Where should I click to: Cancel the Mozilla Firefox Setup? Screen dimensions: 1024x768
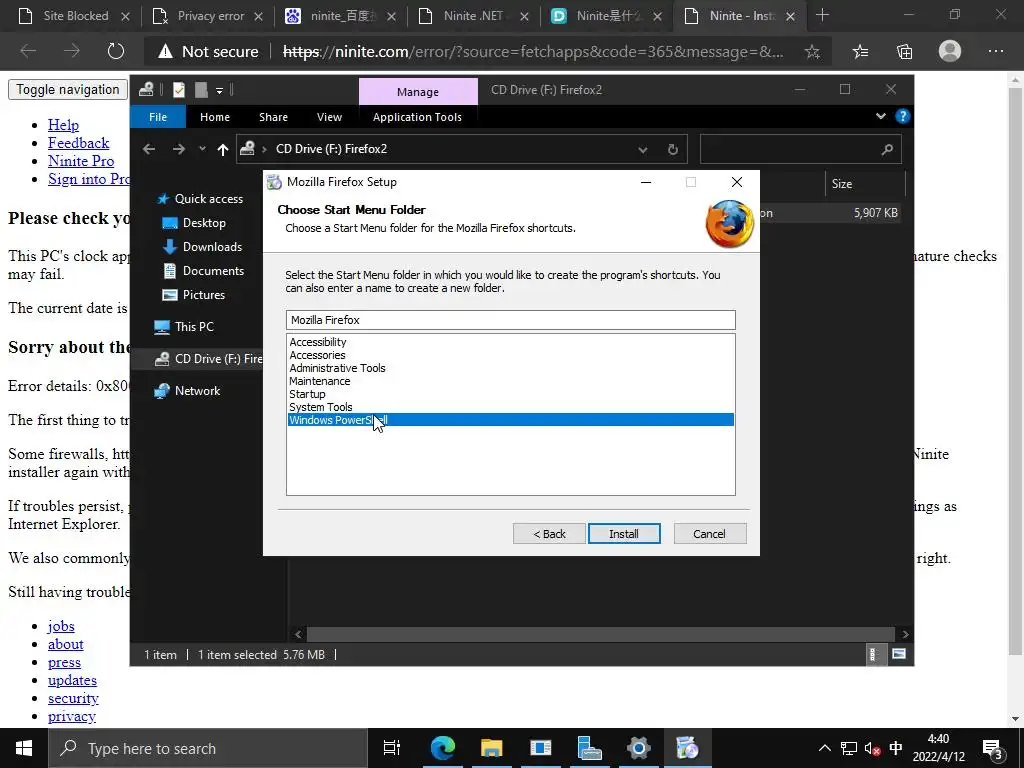coord(709,534)
